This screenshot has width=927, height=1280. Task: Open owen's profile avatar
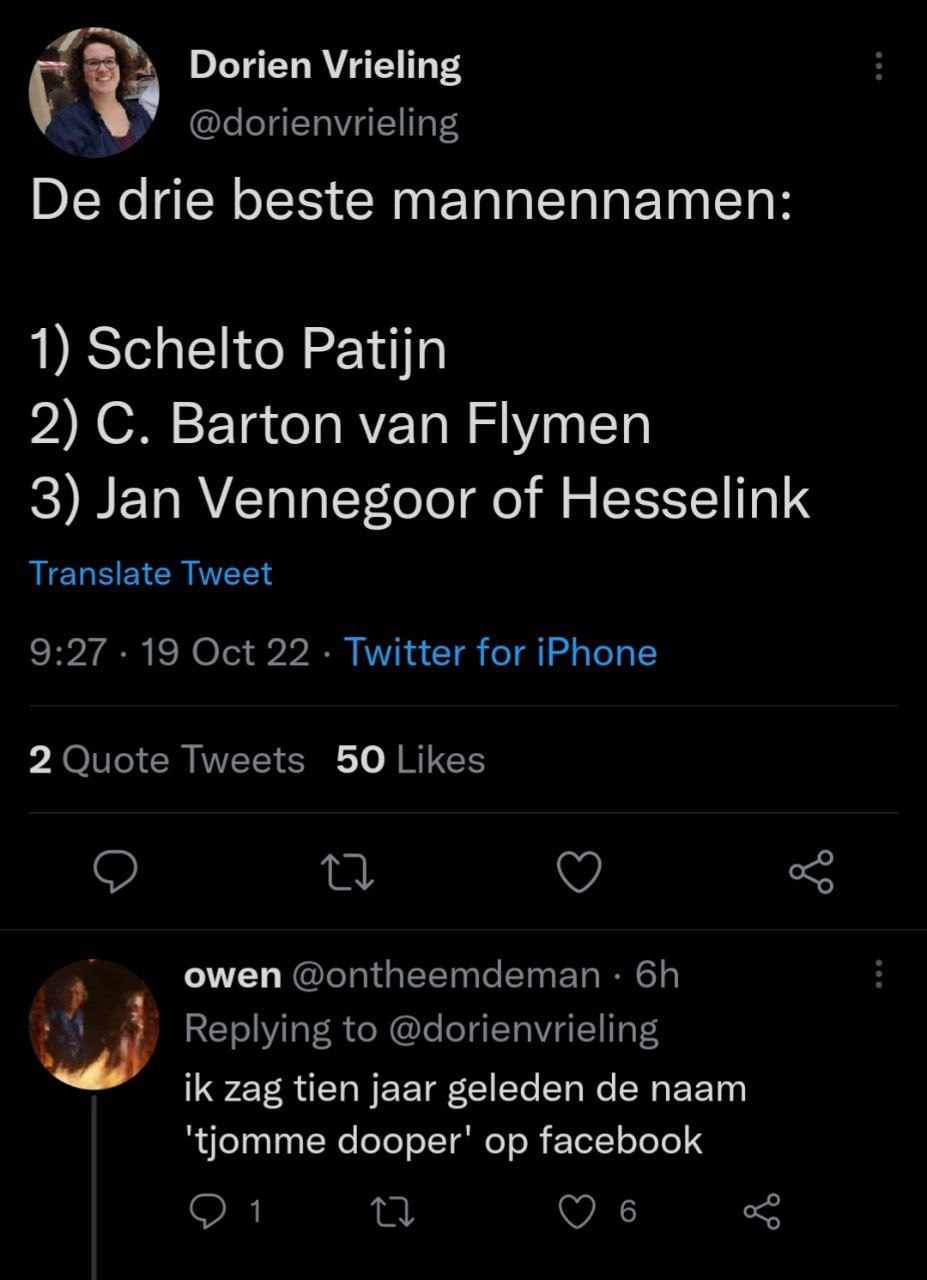coord(95,1023)
